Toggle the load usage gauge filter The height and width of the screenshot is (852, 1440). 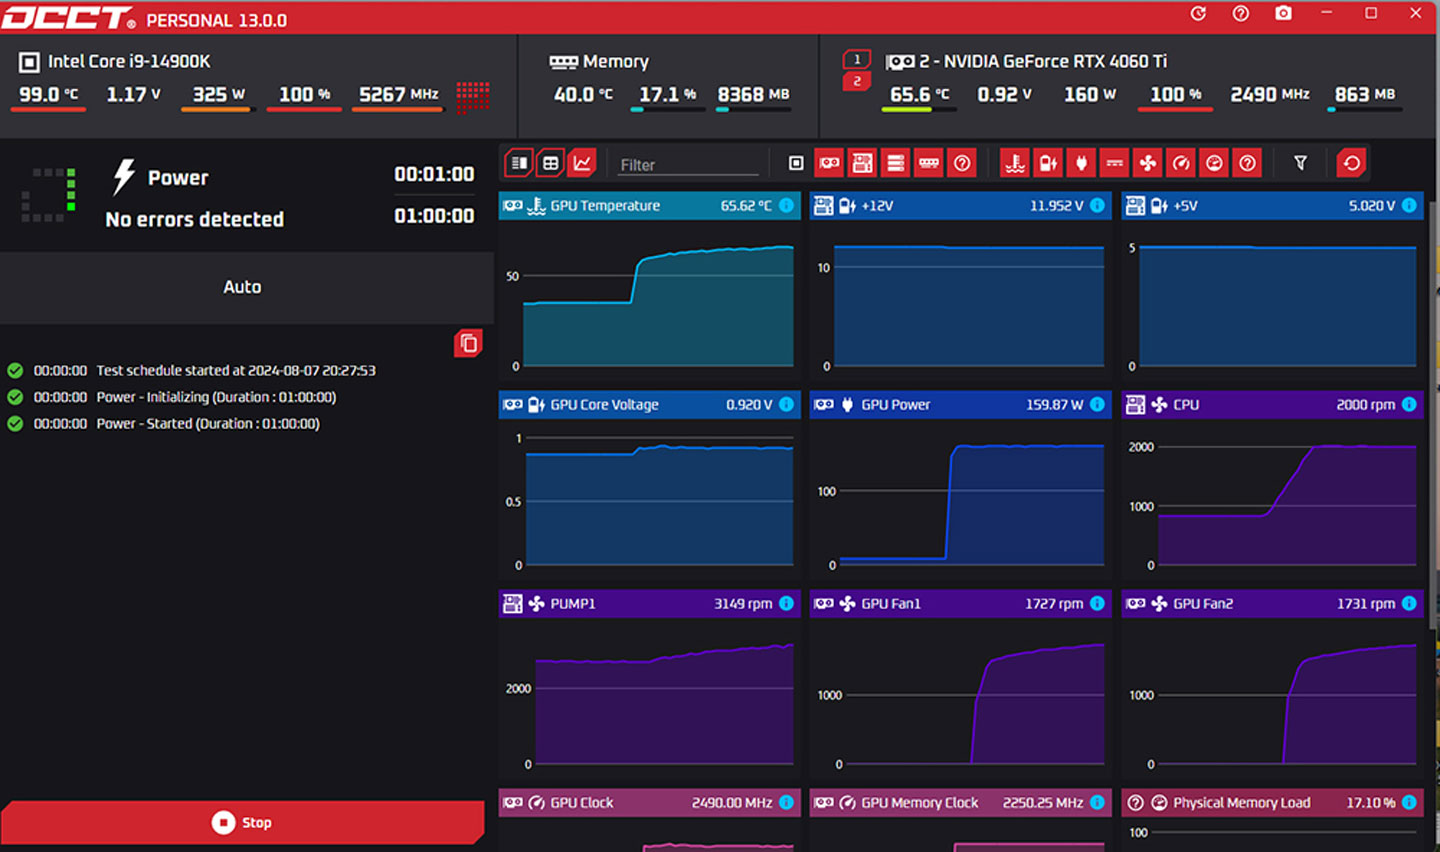click(1214, 163)
